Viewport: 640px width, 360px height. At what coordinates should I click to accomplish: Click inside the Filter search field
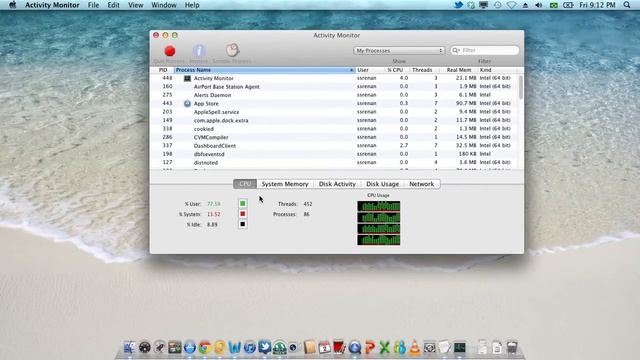coord(484,50)
